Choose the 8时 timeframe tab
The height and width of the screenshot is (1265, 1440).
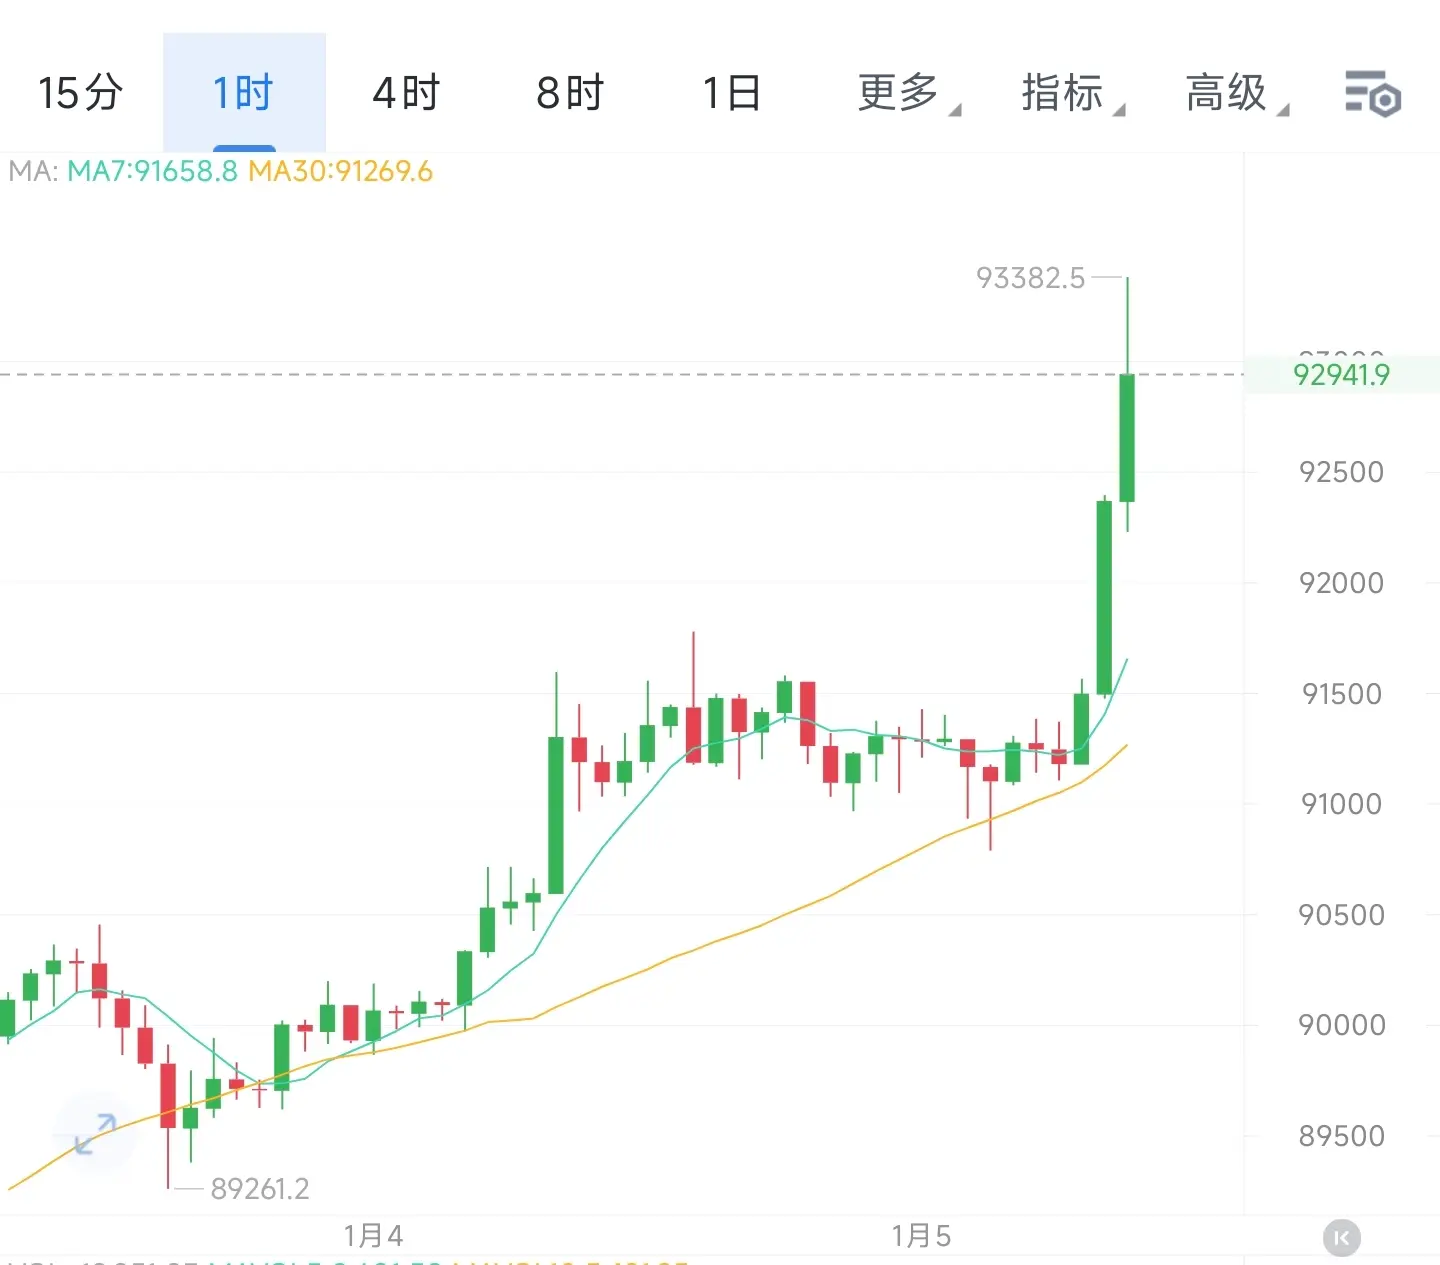point(570,93)
